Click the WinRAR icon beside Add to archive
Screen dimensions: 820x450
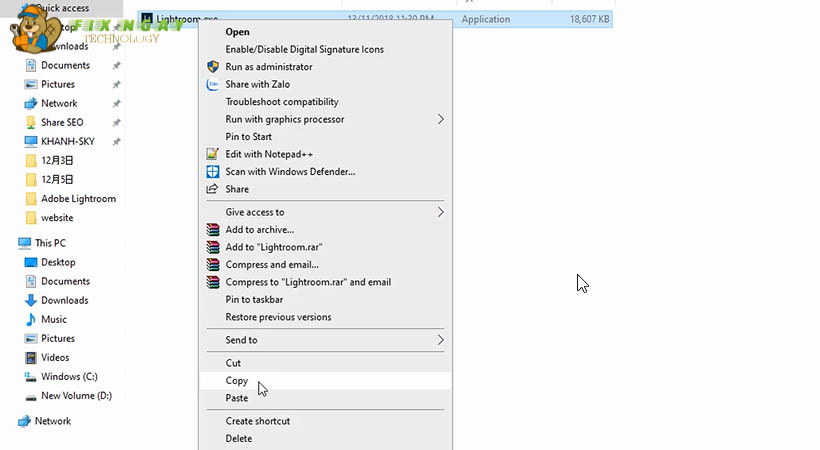212,230
